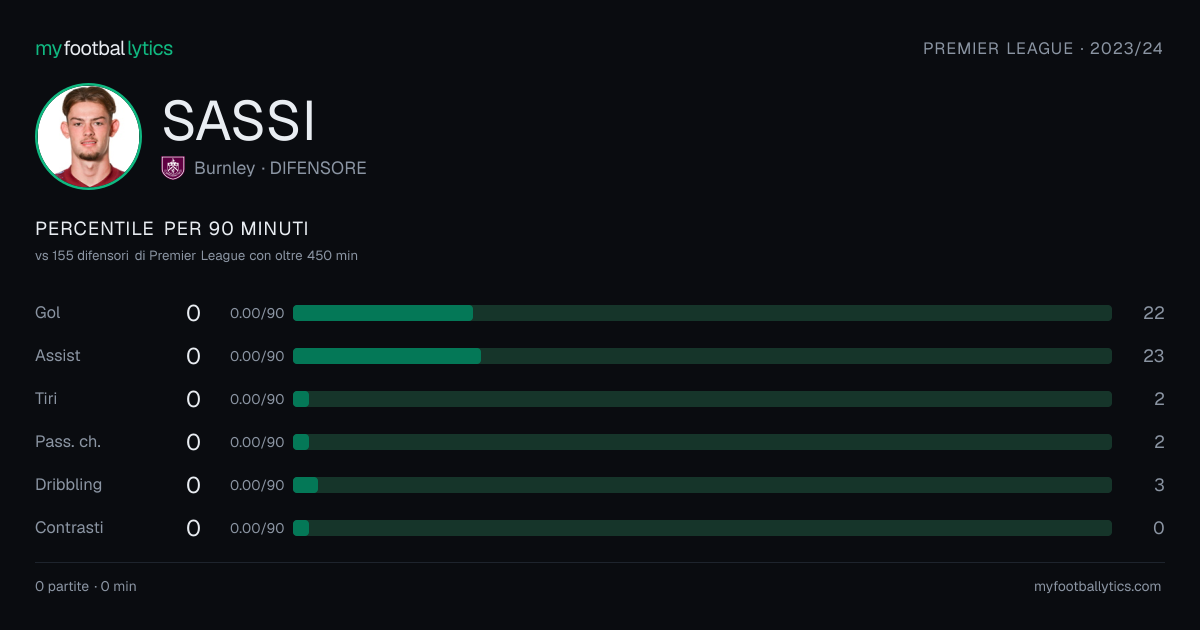The height and width of the screenshot is (630, 1200).
Task: Click the Contrasti row label
Action: tap(69, 528)
